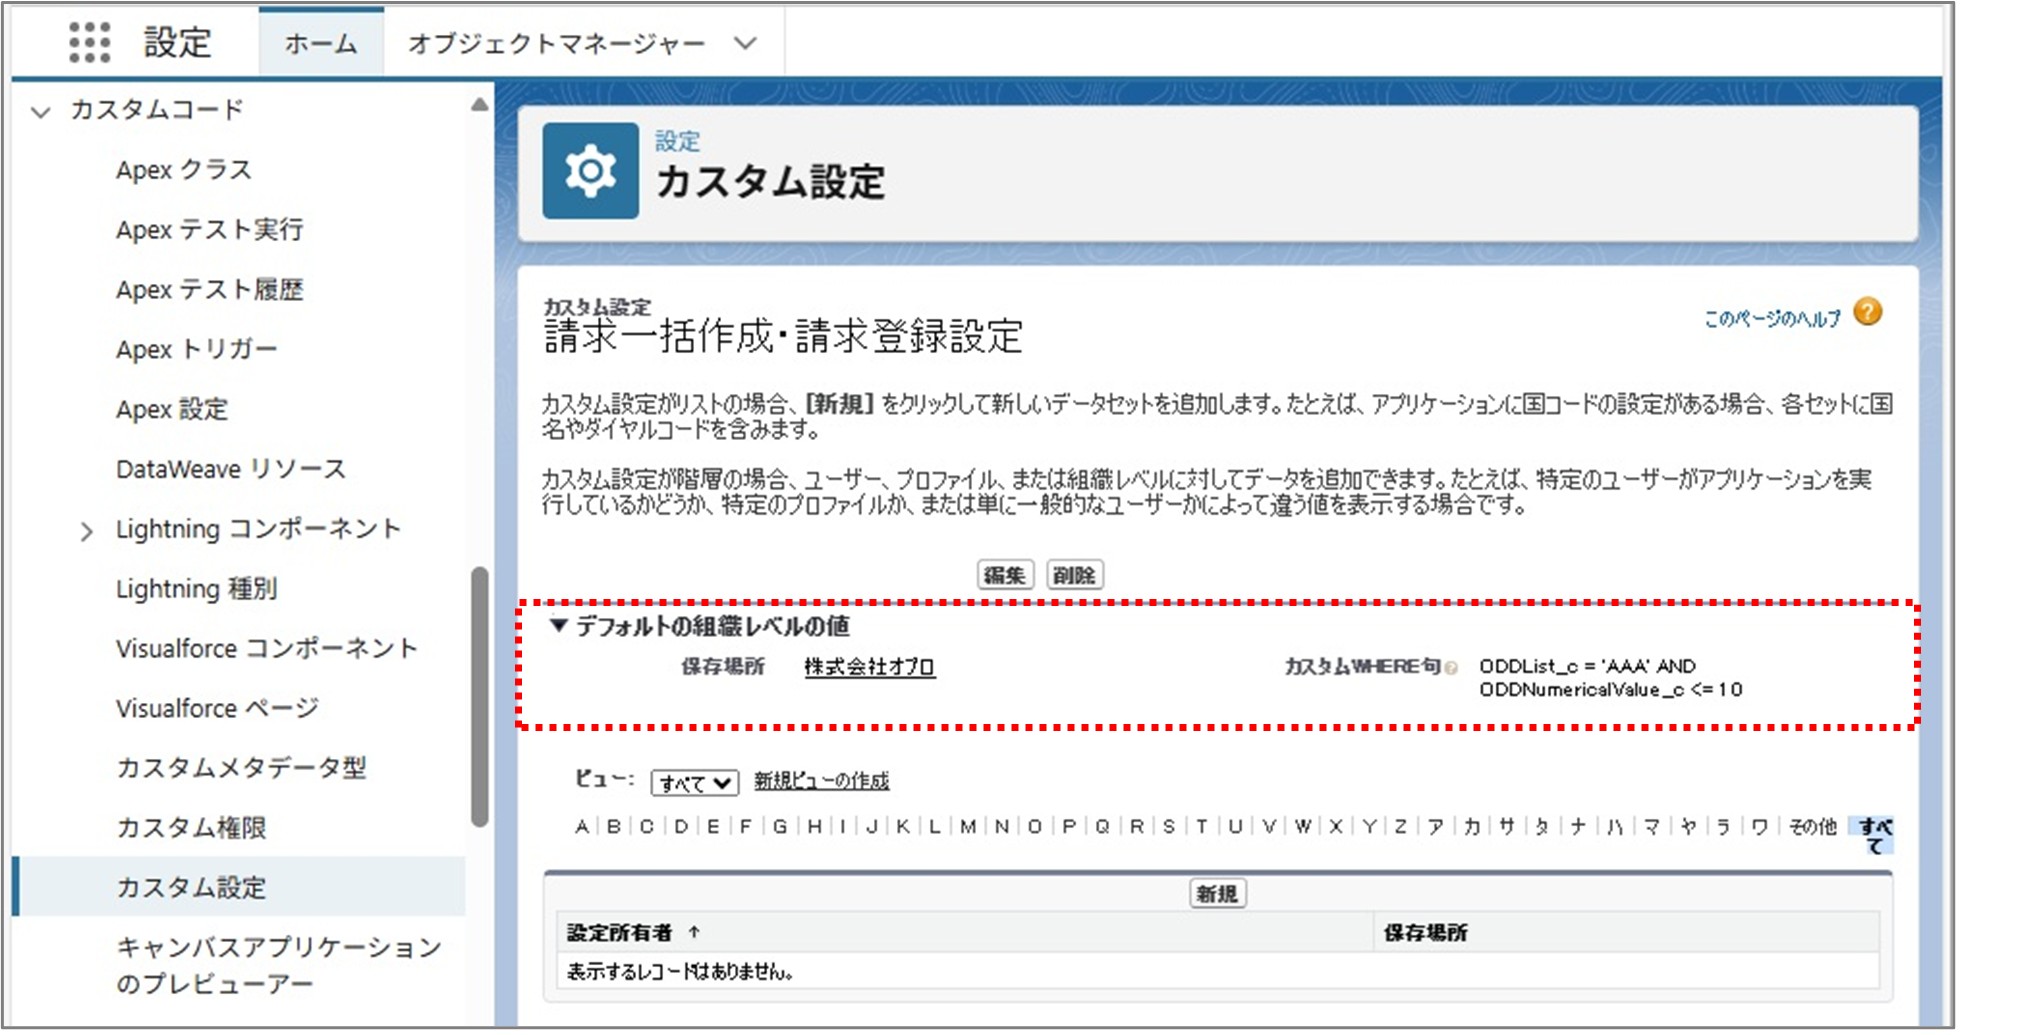Image resolution: width=2027 pixels, height=1035 pixels.
Task: Click the 削除 button
Action: click(x=1076, y=574)
